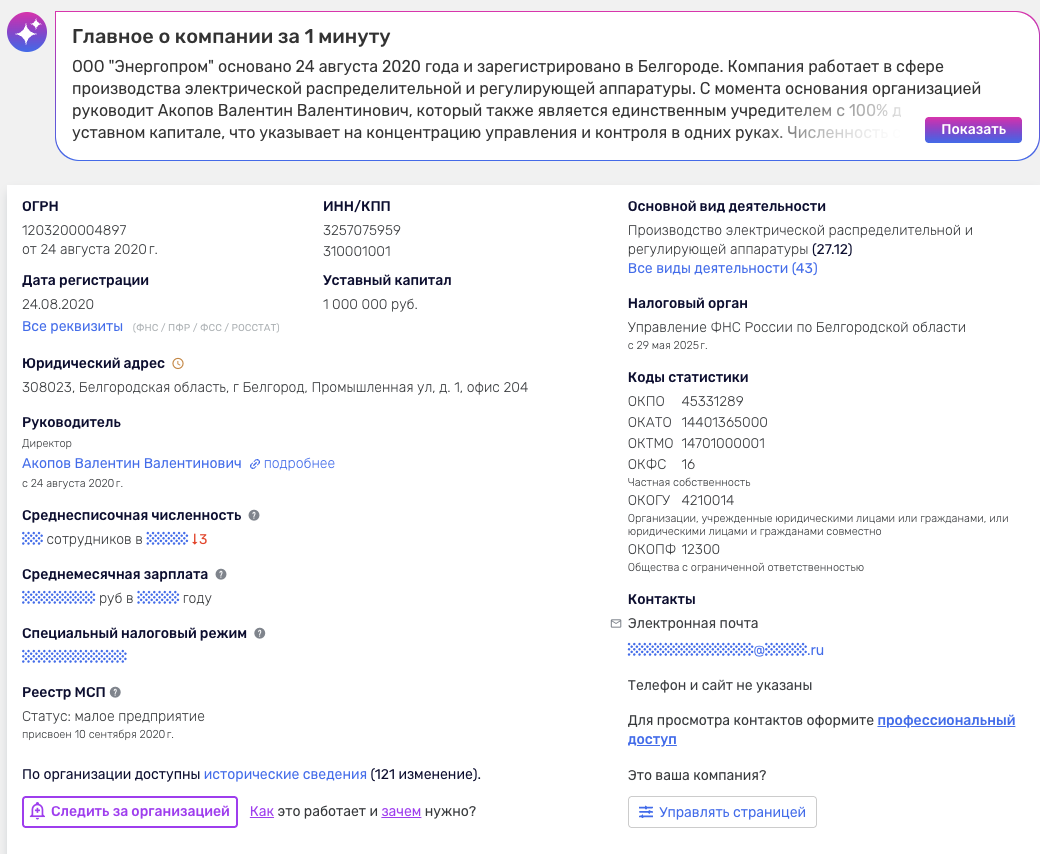Click the hidden email address link
1040x854 pixels.
(x=725, y=650)
